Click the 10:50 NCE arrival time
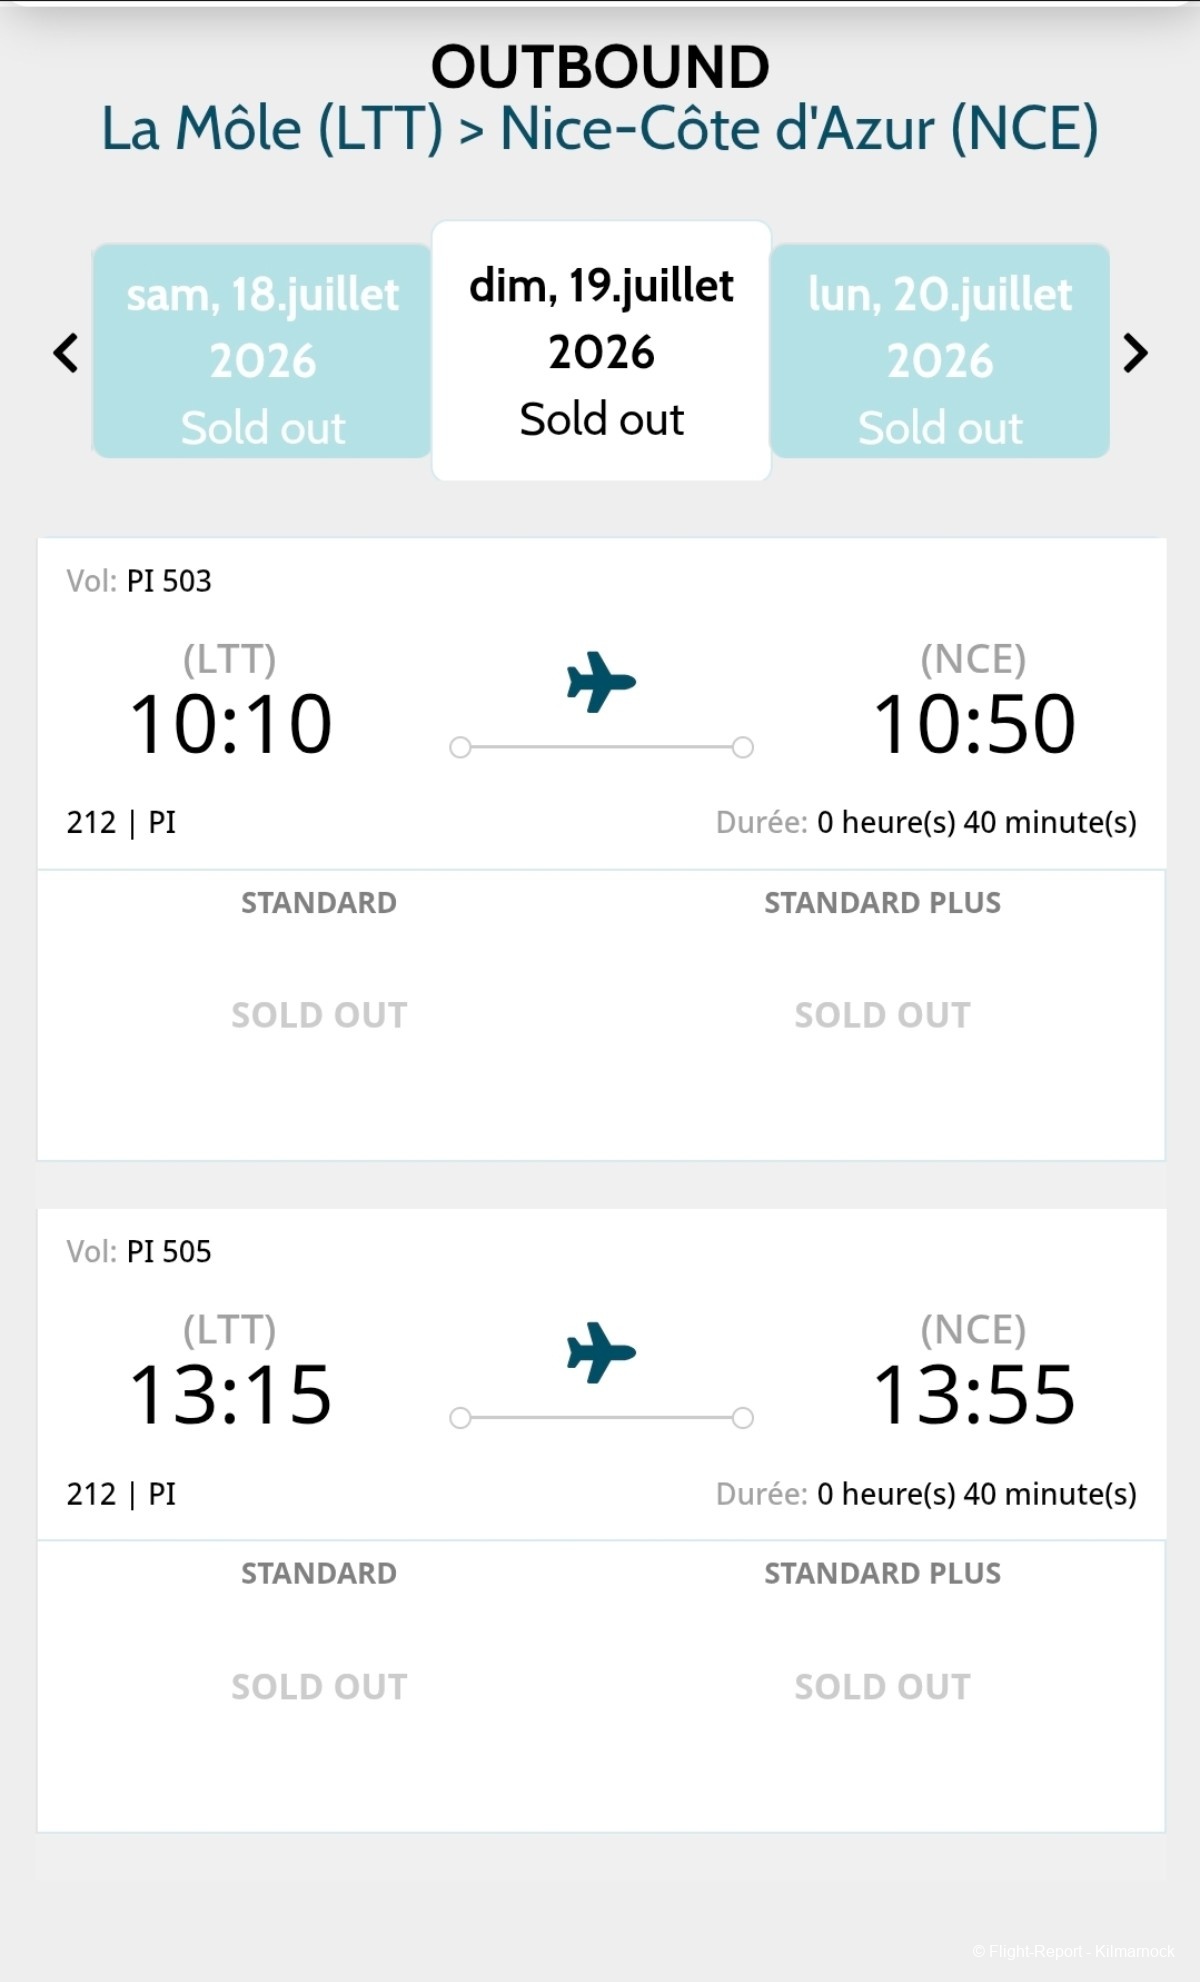1200x1982 pixels. [974, 724]
